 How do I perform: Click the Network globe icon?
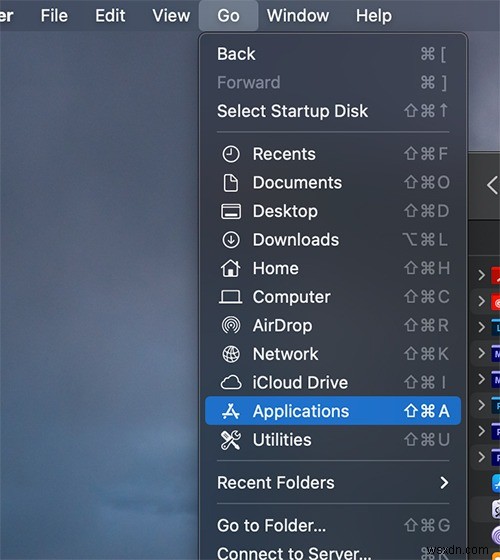pos(231,354)
